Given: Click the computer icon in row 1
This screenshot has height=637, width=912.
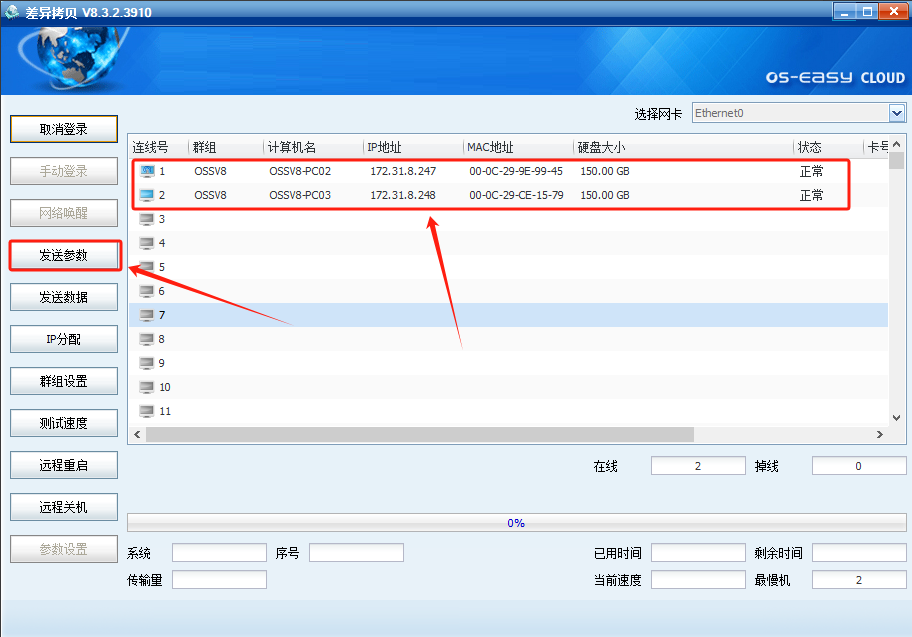Looking at the screenshot, I should pyautogui.click(x=147, y=171).
